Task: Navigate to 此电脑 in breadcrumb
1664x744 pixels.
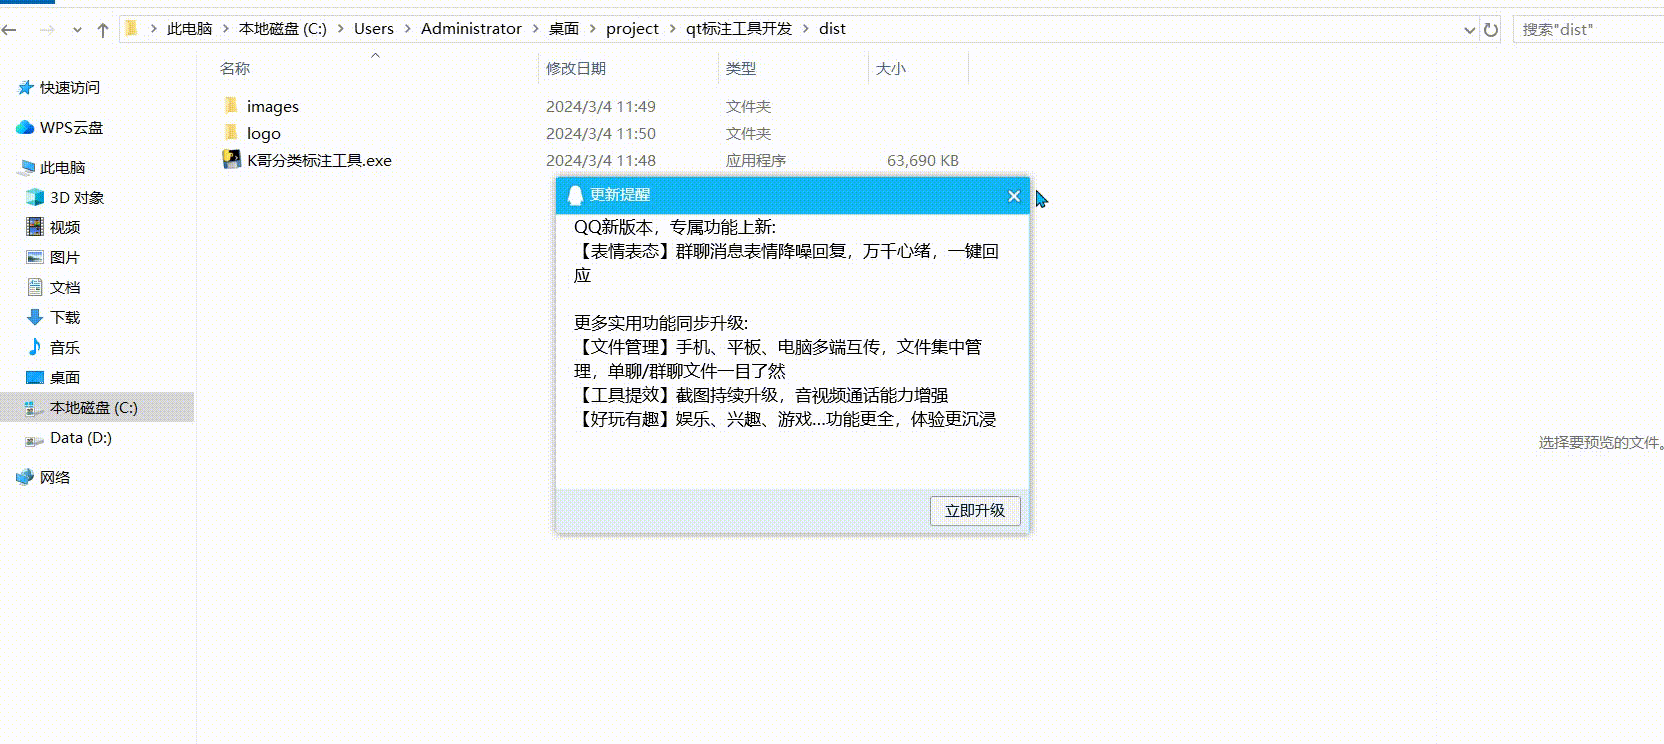Action: click(x=189, y=29)
